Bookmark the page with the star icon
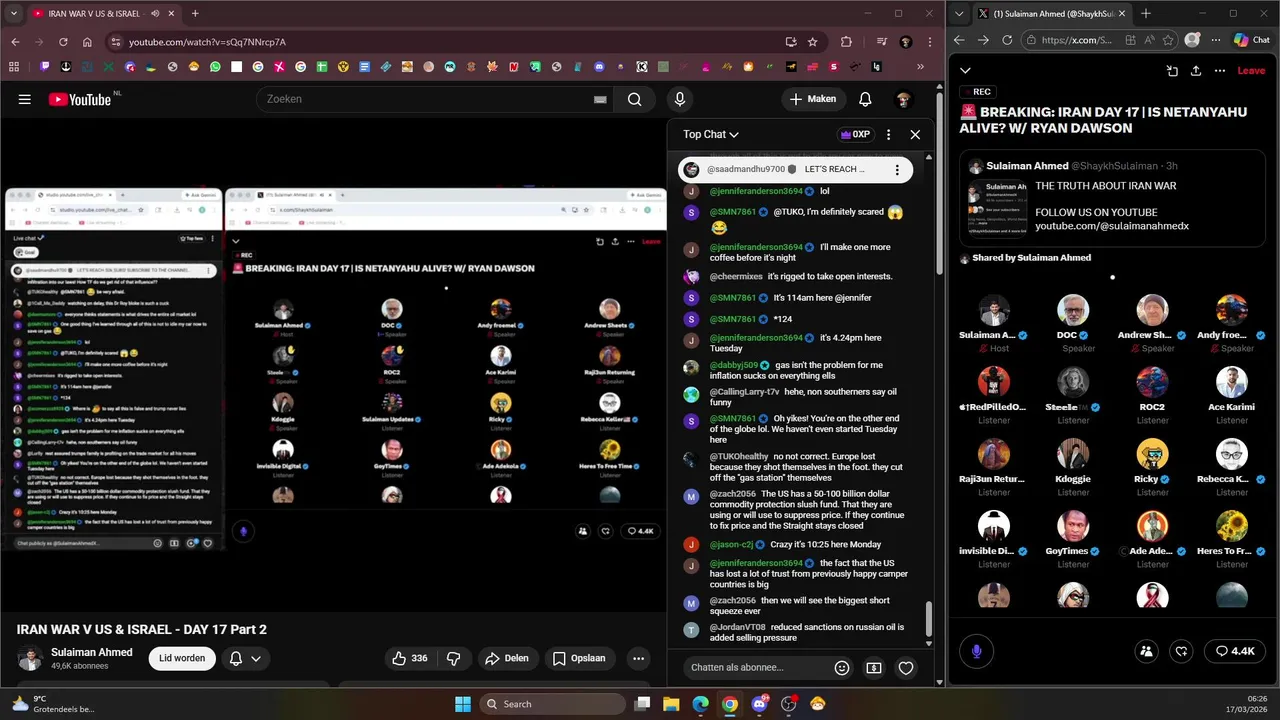The width and height of the screenshot is (1280, 720). pyautogui.click(x=813, y=42)
